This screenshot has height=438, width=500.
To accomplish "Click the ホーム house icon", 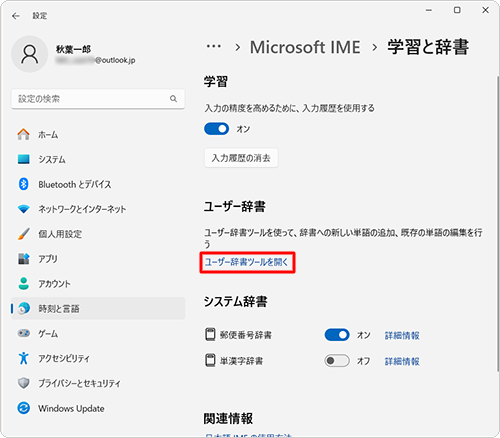I will pyautogui.click(x=23, y=134).
